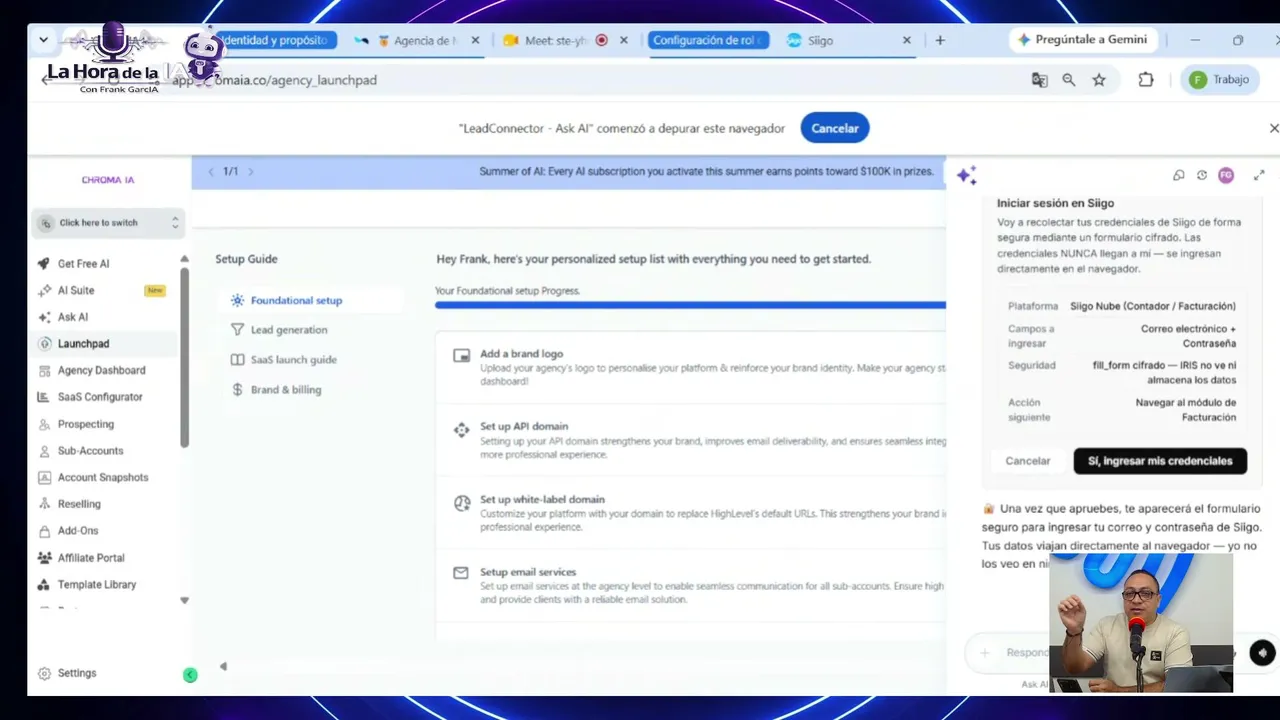The image size is (1280, 720).
Task: Click the SaaS Configurator icon
Action: point(44,397)
